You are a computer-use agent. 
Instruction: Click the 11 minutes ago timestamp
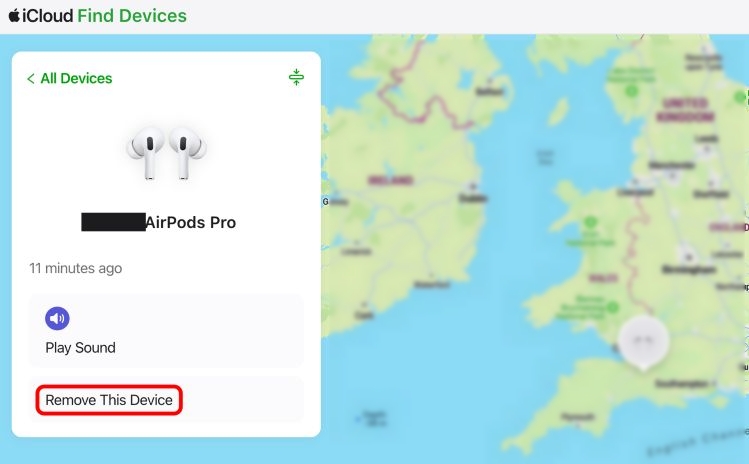click(75, 269)
